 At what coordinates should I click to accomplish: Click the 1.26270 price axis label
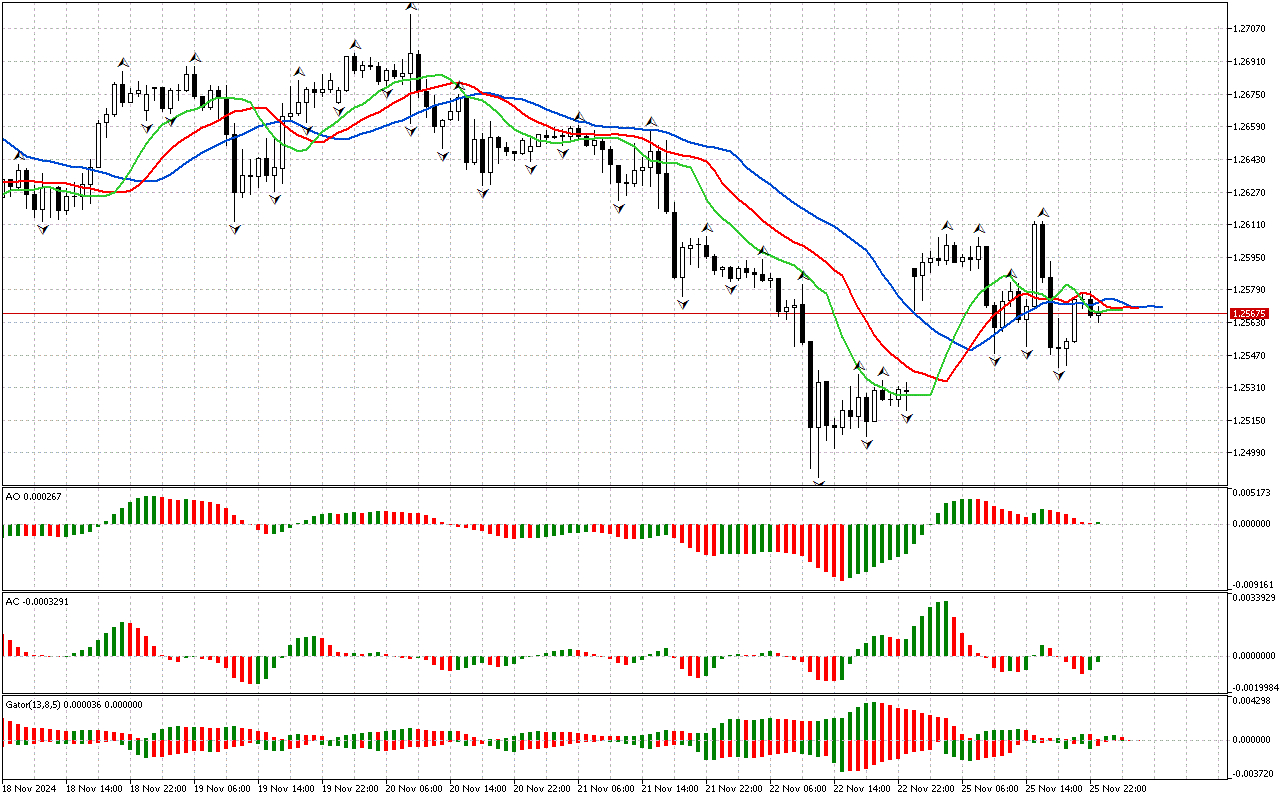click(x=1249, y=192)
